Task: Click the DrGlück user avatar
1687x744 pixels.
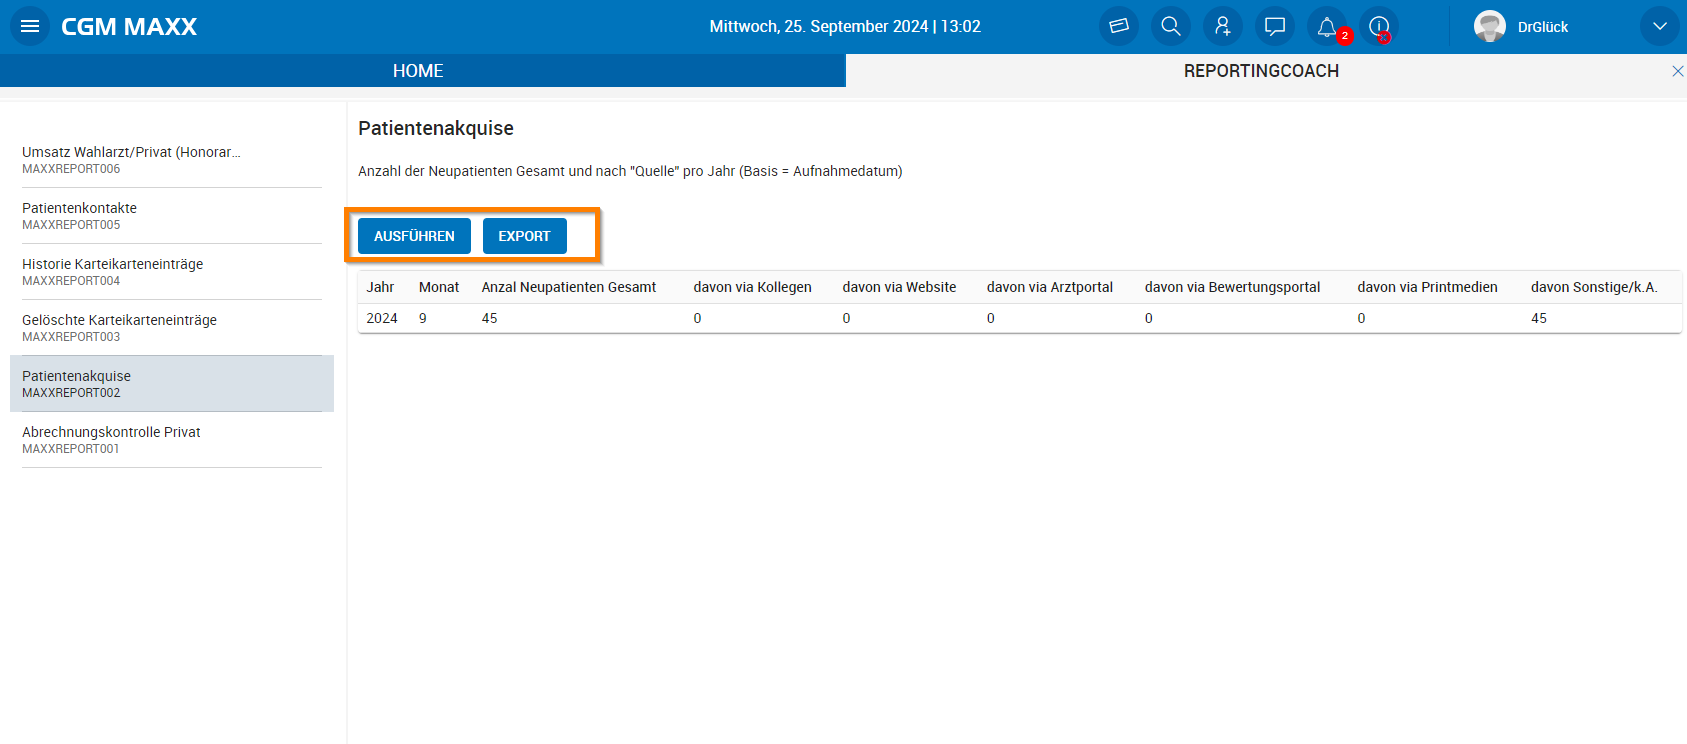Action: 1490,26
